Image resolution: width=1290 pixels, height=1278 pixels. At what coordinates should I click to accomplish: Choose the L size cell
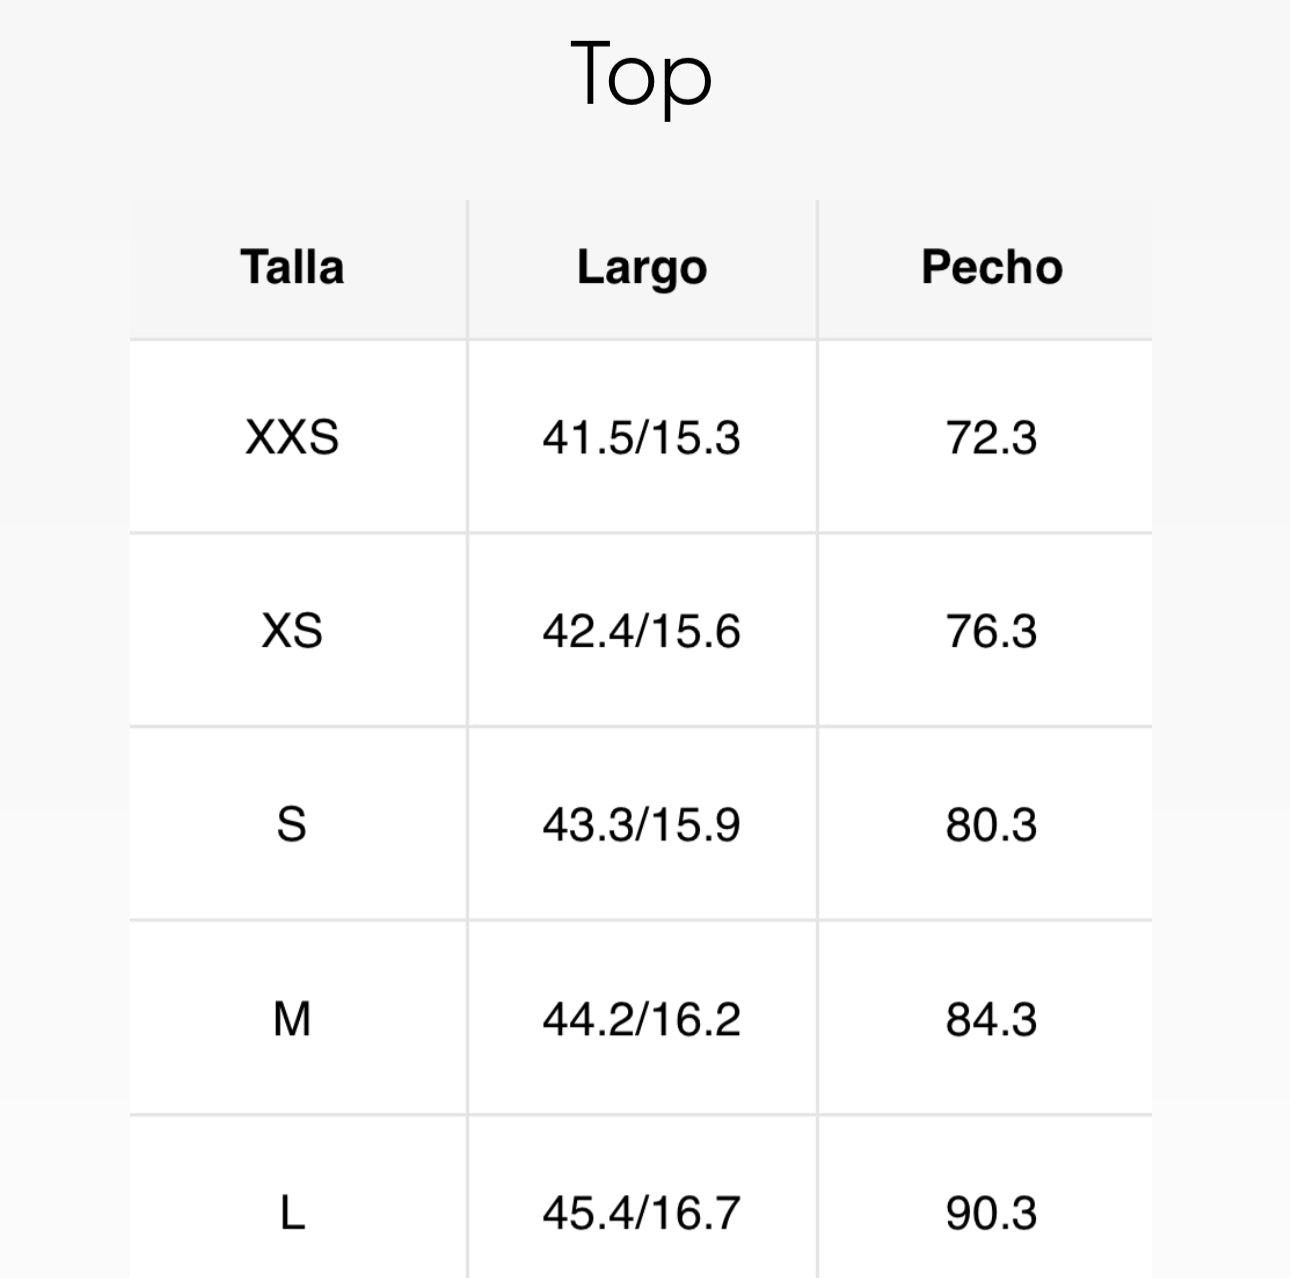point(292,1213)
